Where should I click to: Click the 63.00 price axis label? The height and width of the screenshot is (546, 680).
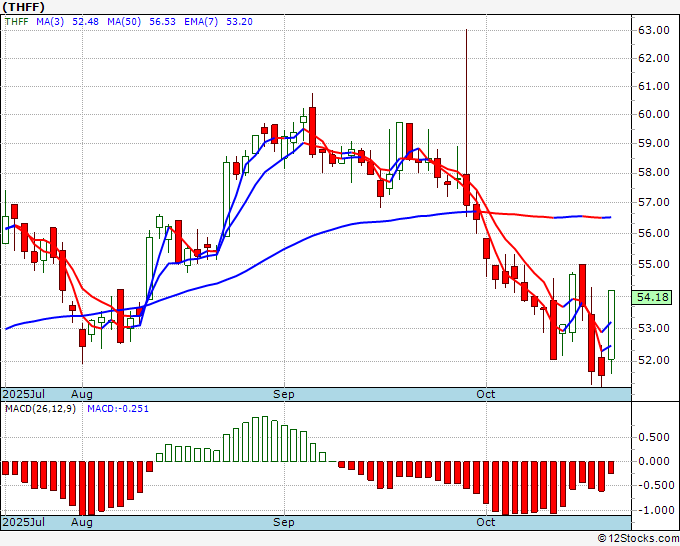coord(654,30)
